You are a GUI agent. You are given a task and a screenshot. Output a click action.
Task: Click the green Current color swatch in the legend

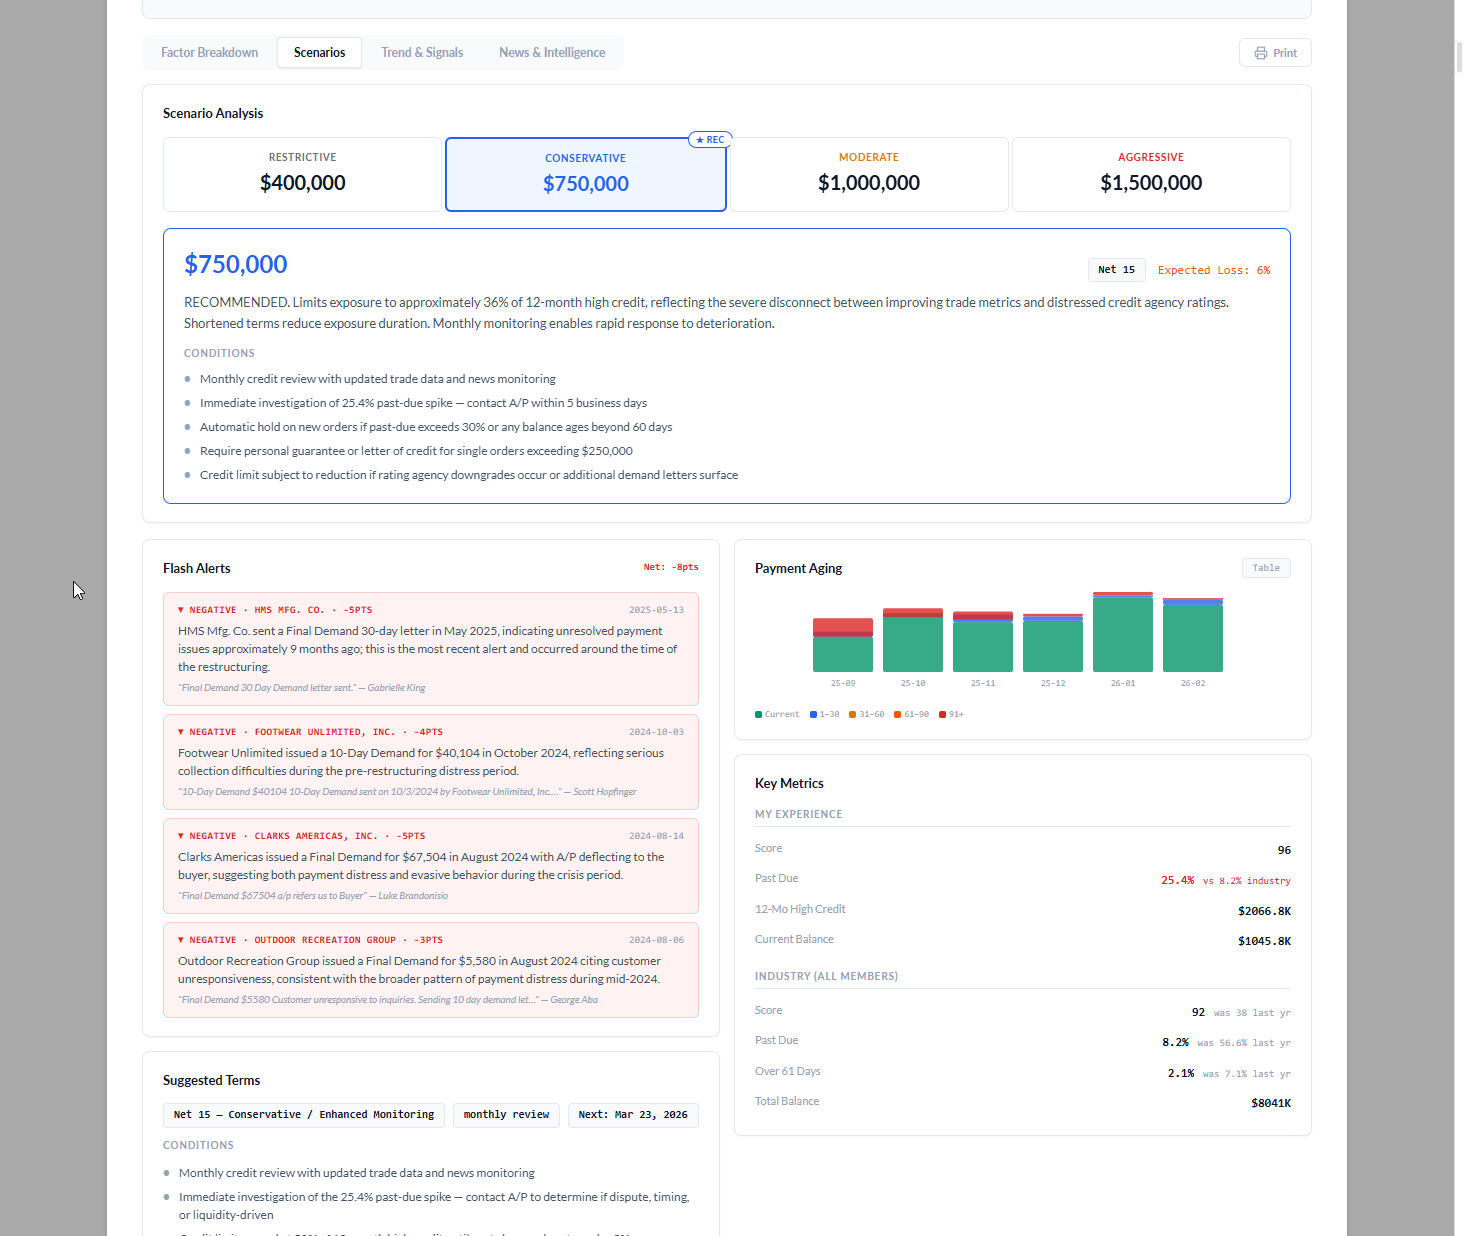[x=760, y=714]
